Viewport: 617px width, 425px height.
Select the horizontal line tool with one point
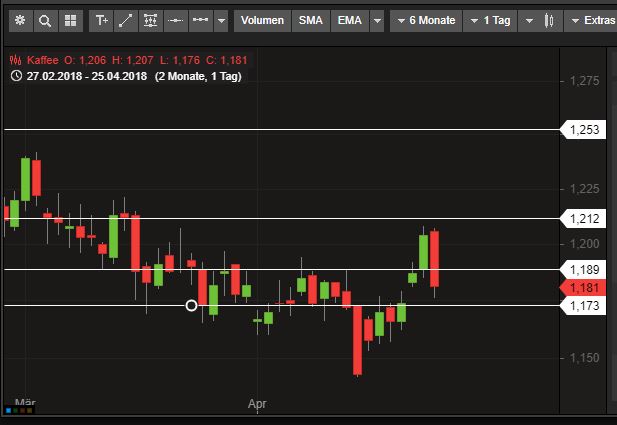click(175, 20)
